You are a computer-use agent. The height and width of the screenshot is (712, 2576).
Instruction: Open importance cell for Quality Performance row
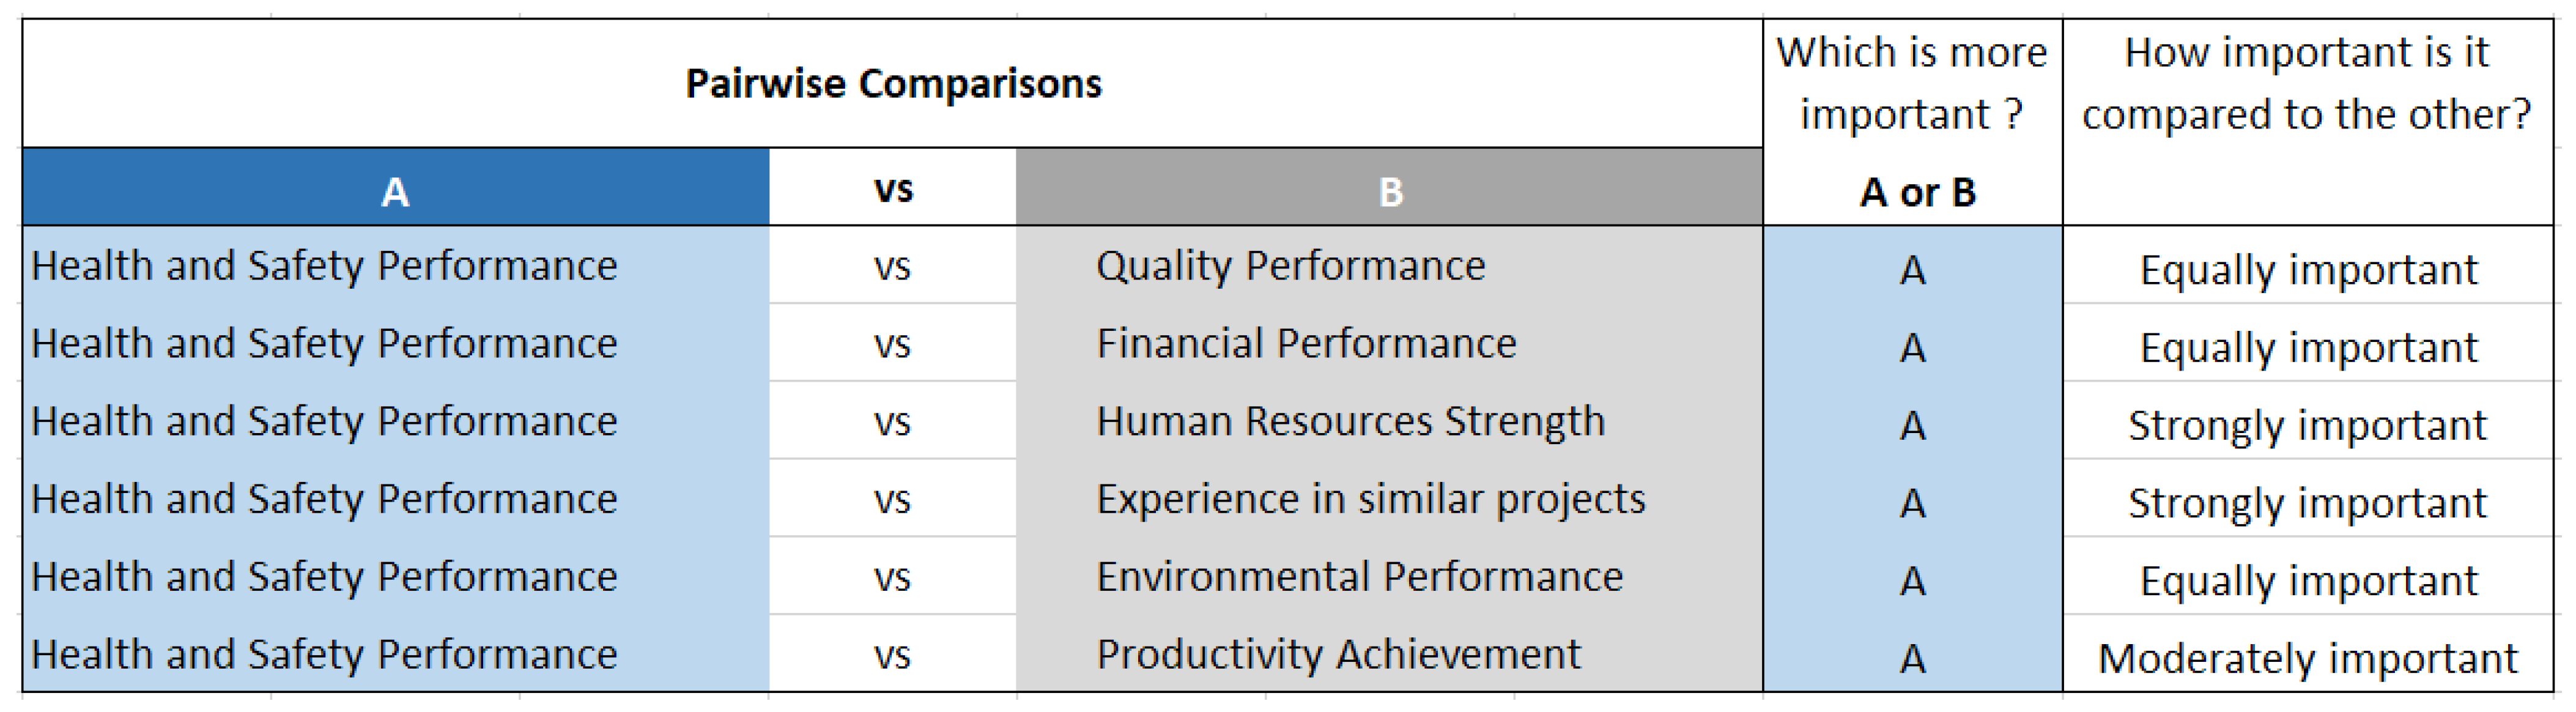click(x=2308, y=266)
